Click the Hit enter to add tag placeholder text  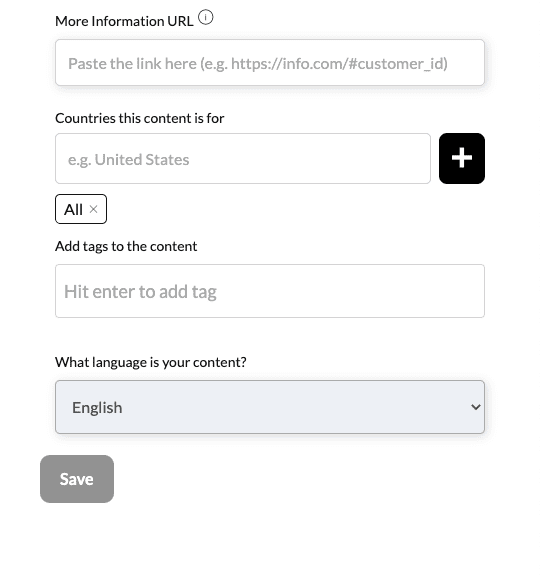pyautogui.click(x=140, y=292)
